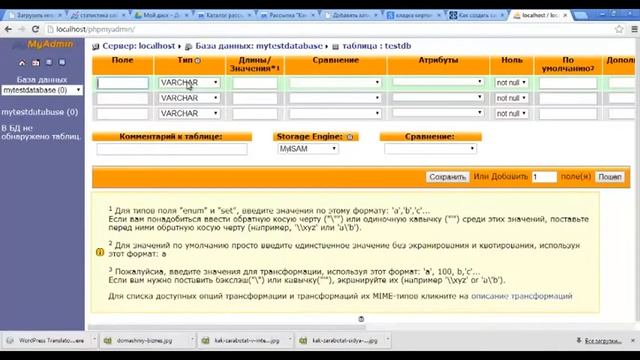Switch to Как создать browser tab

(x=478, y=15)
